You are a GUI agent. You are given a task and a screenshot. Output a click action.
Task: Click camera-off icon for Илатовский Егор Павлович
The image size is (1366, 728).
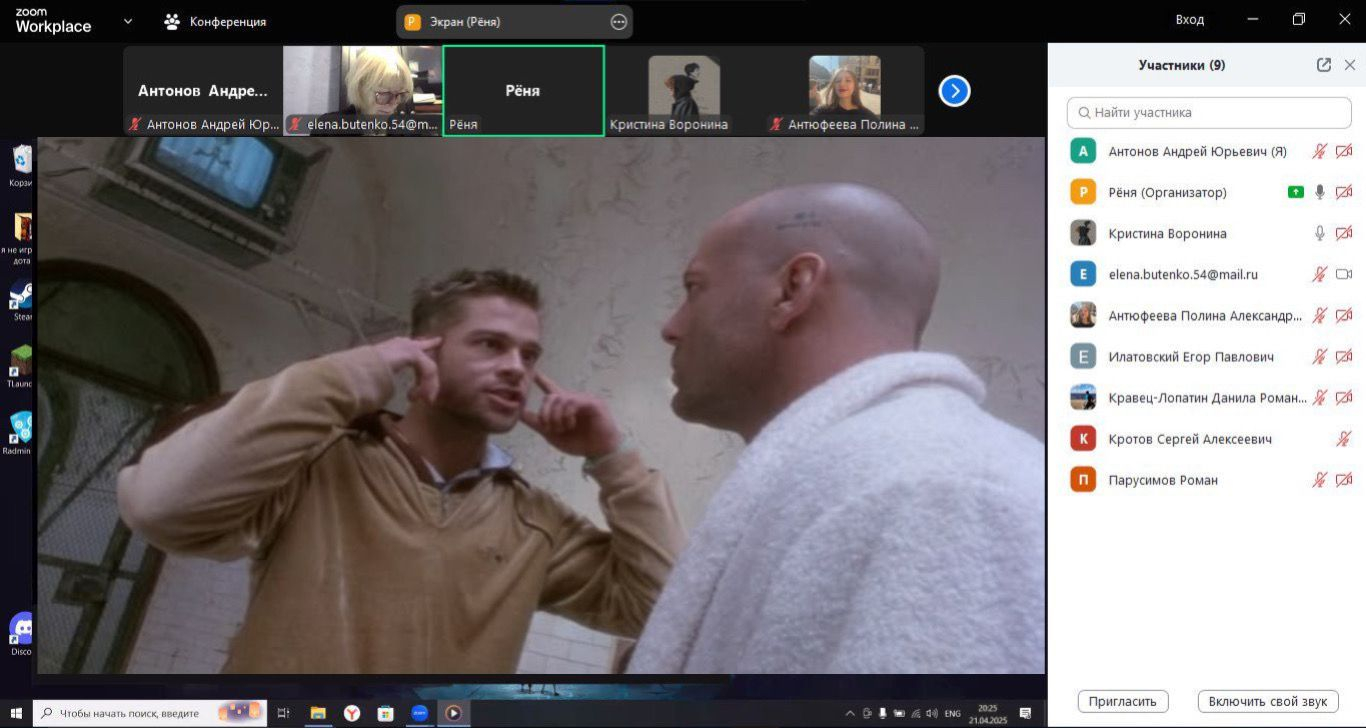pos(1344,356)
